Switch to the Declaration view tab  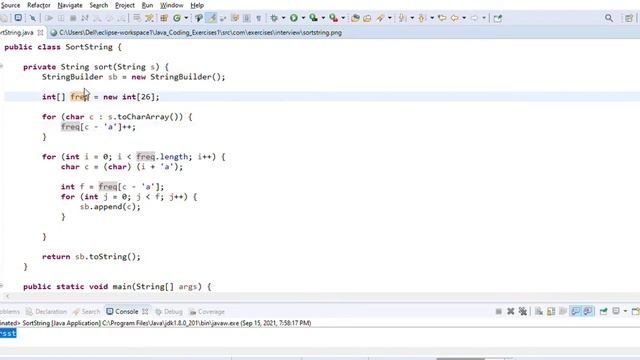[x=46, y=311]
